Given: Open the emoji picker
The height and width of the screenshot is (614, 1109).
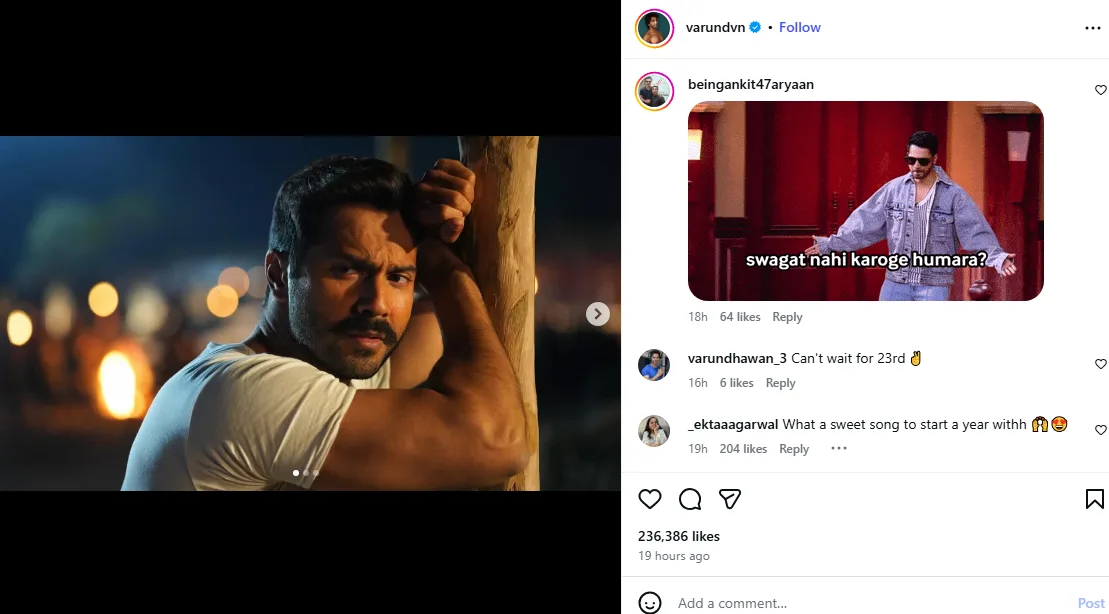Looking at the screenshot, I should pyautogui.click(x=650, y=603).
